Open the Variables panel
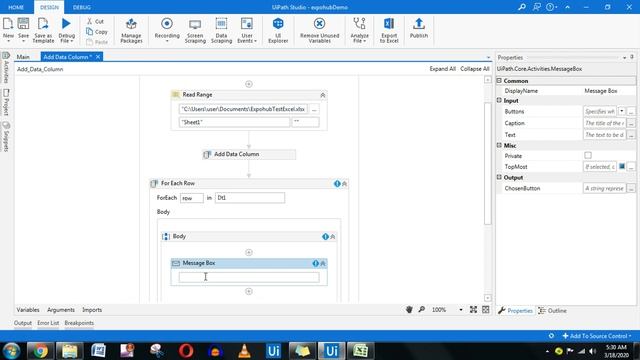 point(28,310)
